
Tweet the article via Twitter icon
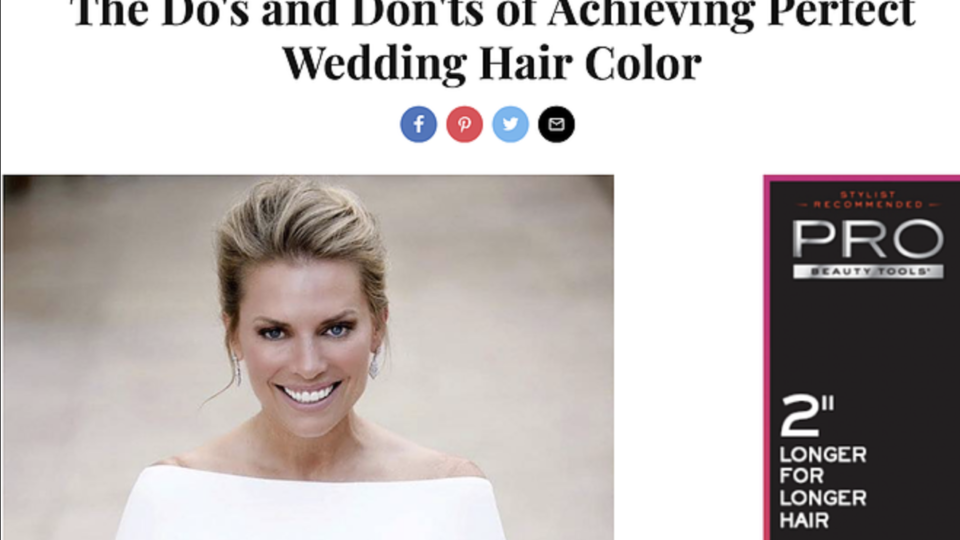click(511, 124)
